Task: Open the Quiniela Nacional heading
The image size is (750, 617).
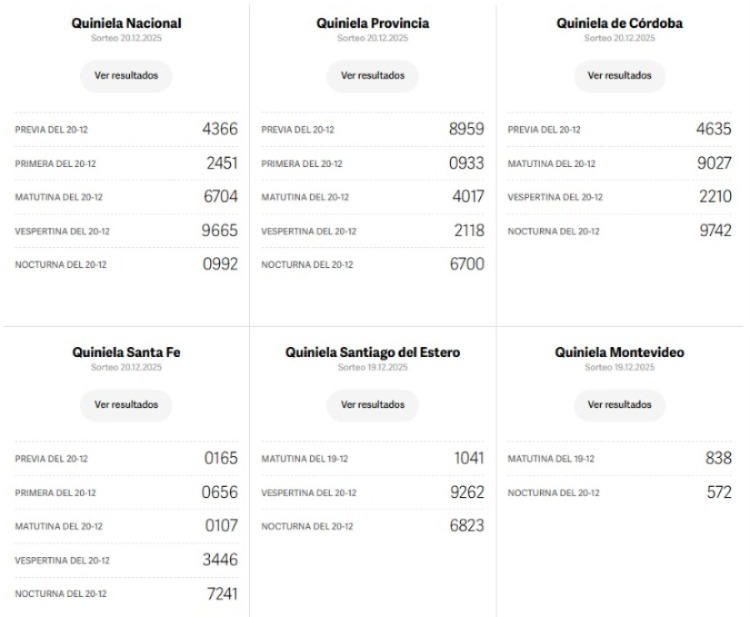Action: [x=126, y=23]
